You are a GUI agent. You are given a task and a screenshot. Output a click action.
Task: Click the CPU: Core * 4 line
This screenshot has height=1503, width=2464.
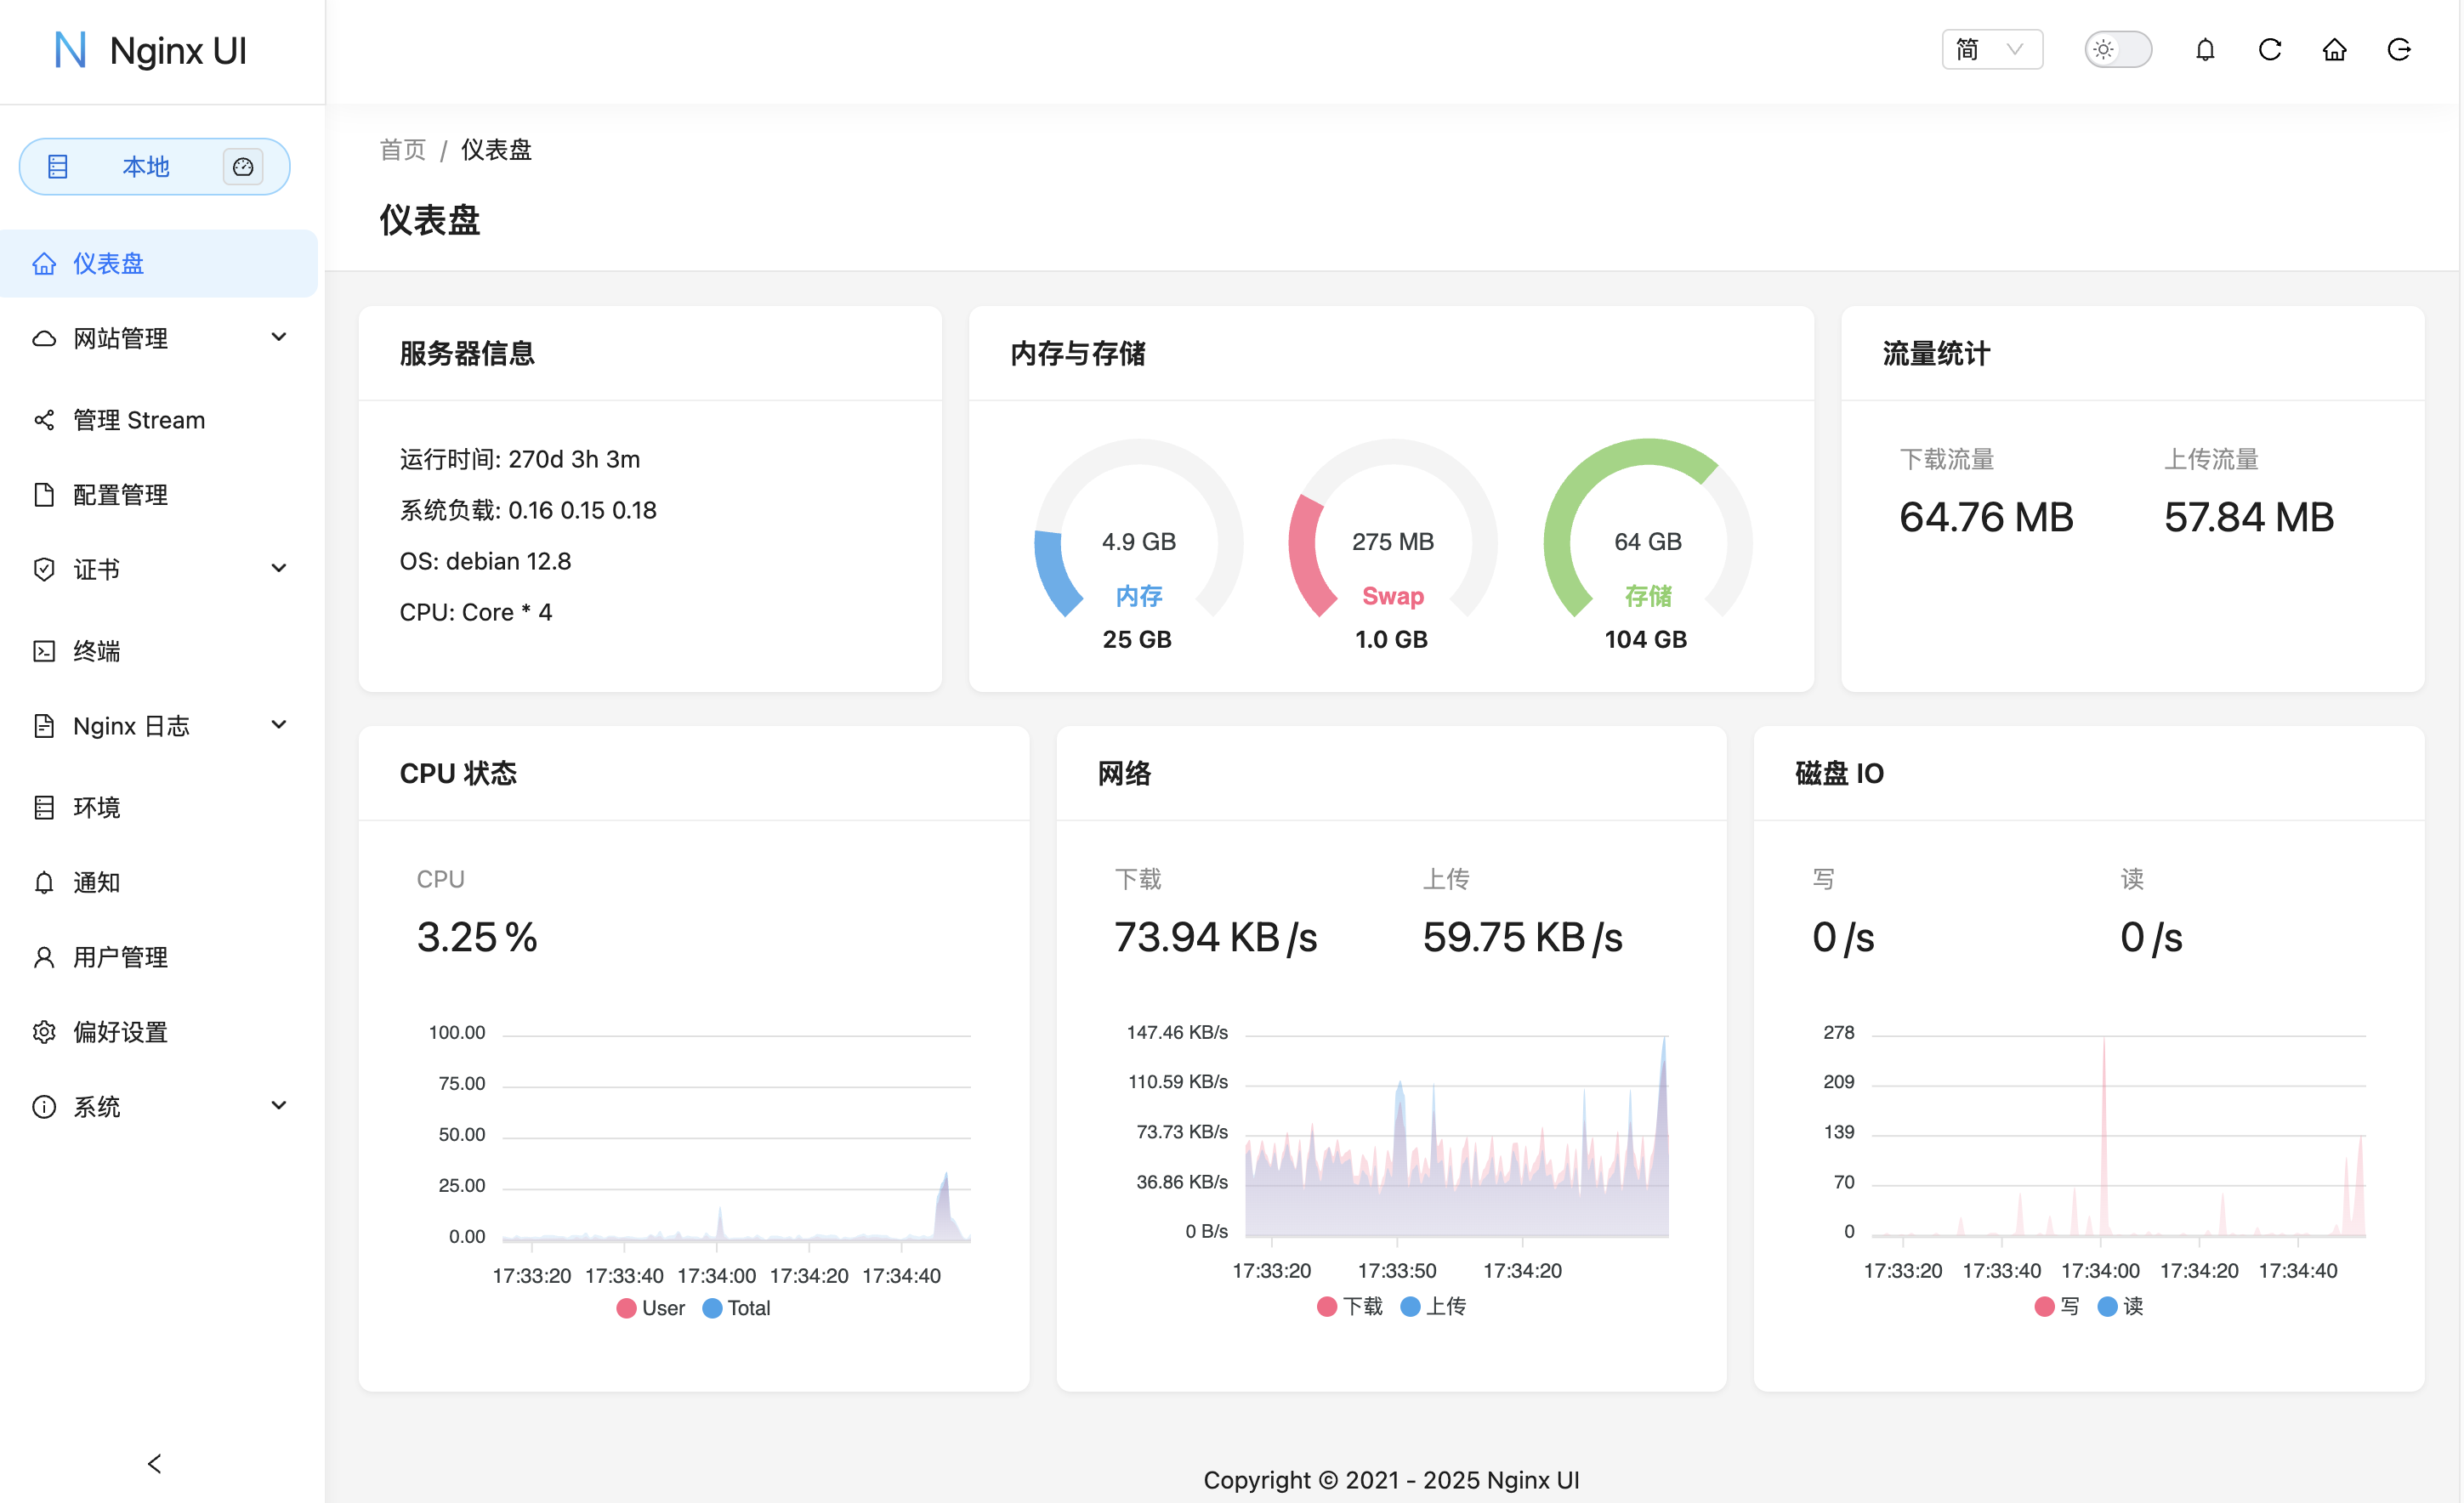[476, 612]
